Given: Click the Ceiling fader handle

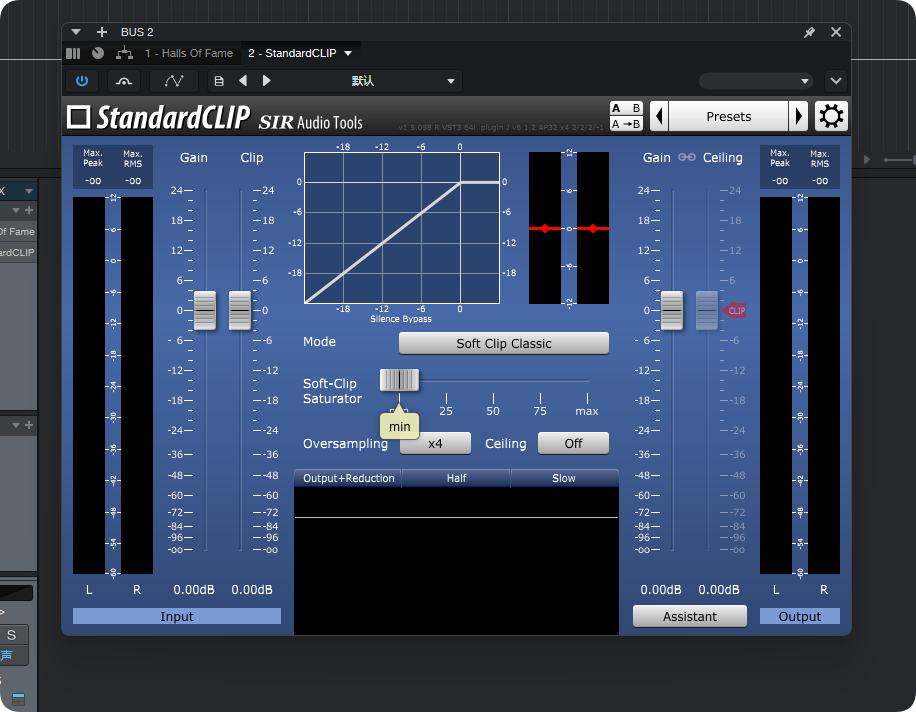Looking at the screenshot, I should [x=707, y=310].
